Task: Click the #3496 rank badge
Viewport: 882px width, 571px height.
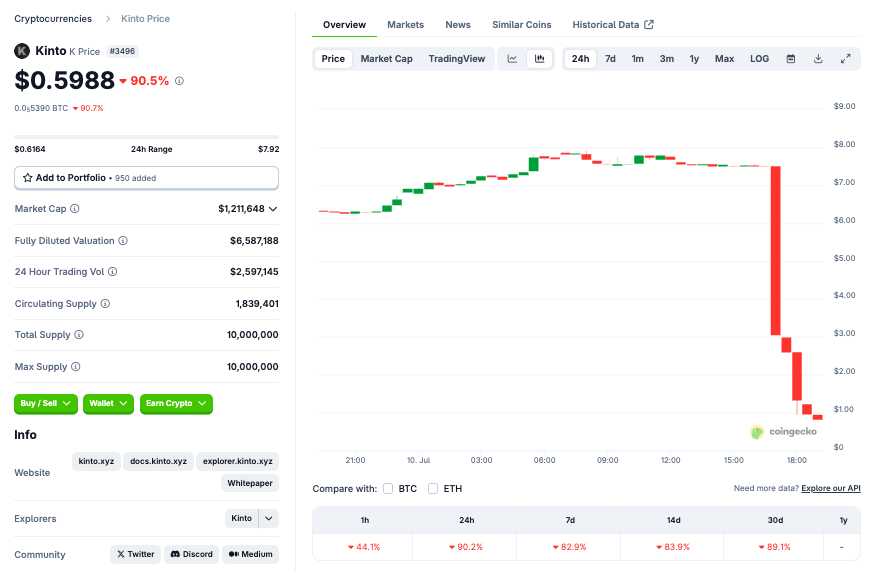Action: (122, 51)
